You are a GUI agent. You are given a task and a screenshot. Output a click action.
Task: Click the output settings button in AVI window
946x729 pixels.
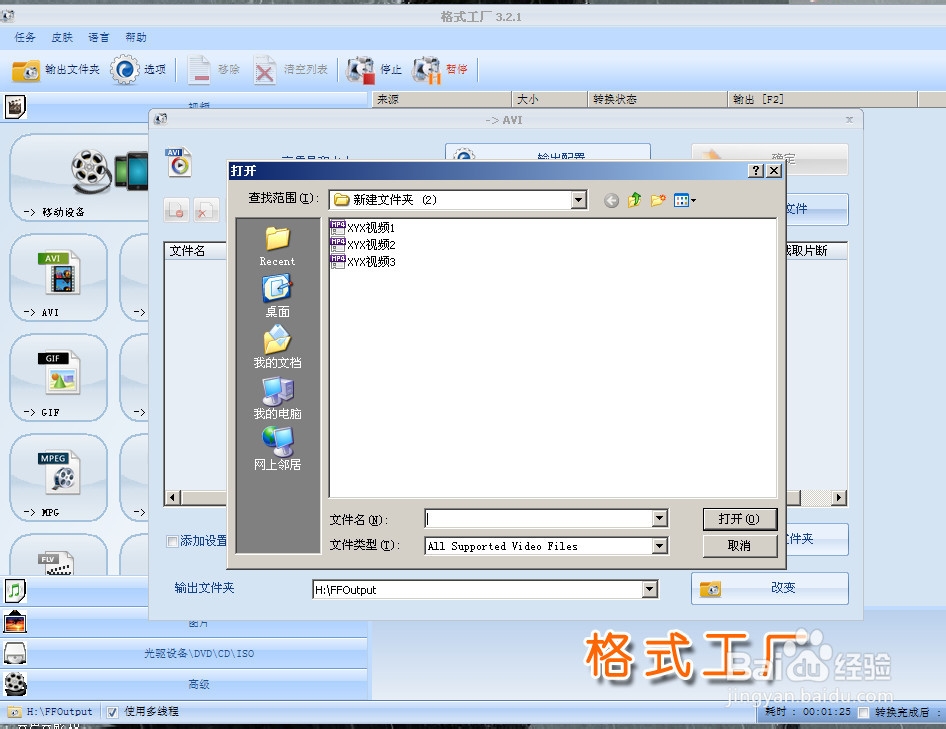(x=548, y=153)
